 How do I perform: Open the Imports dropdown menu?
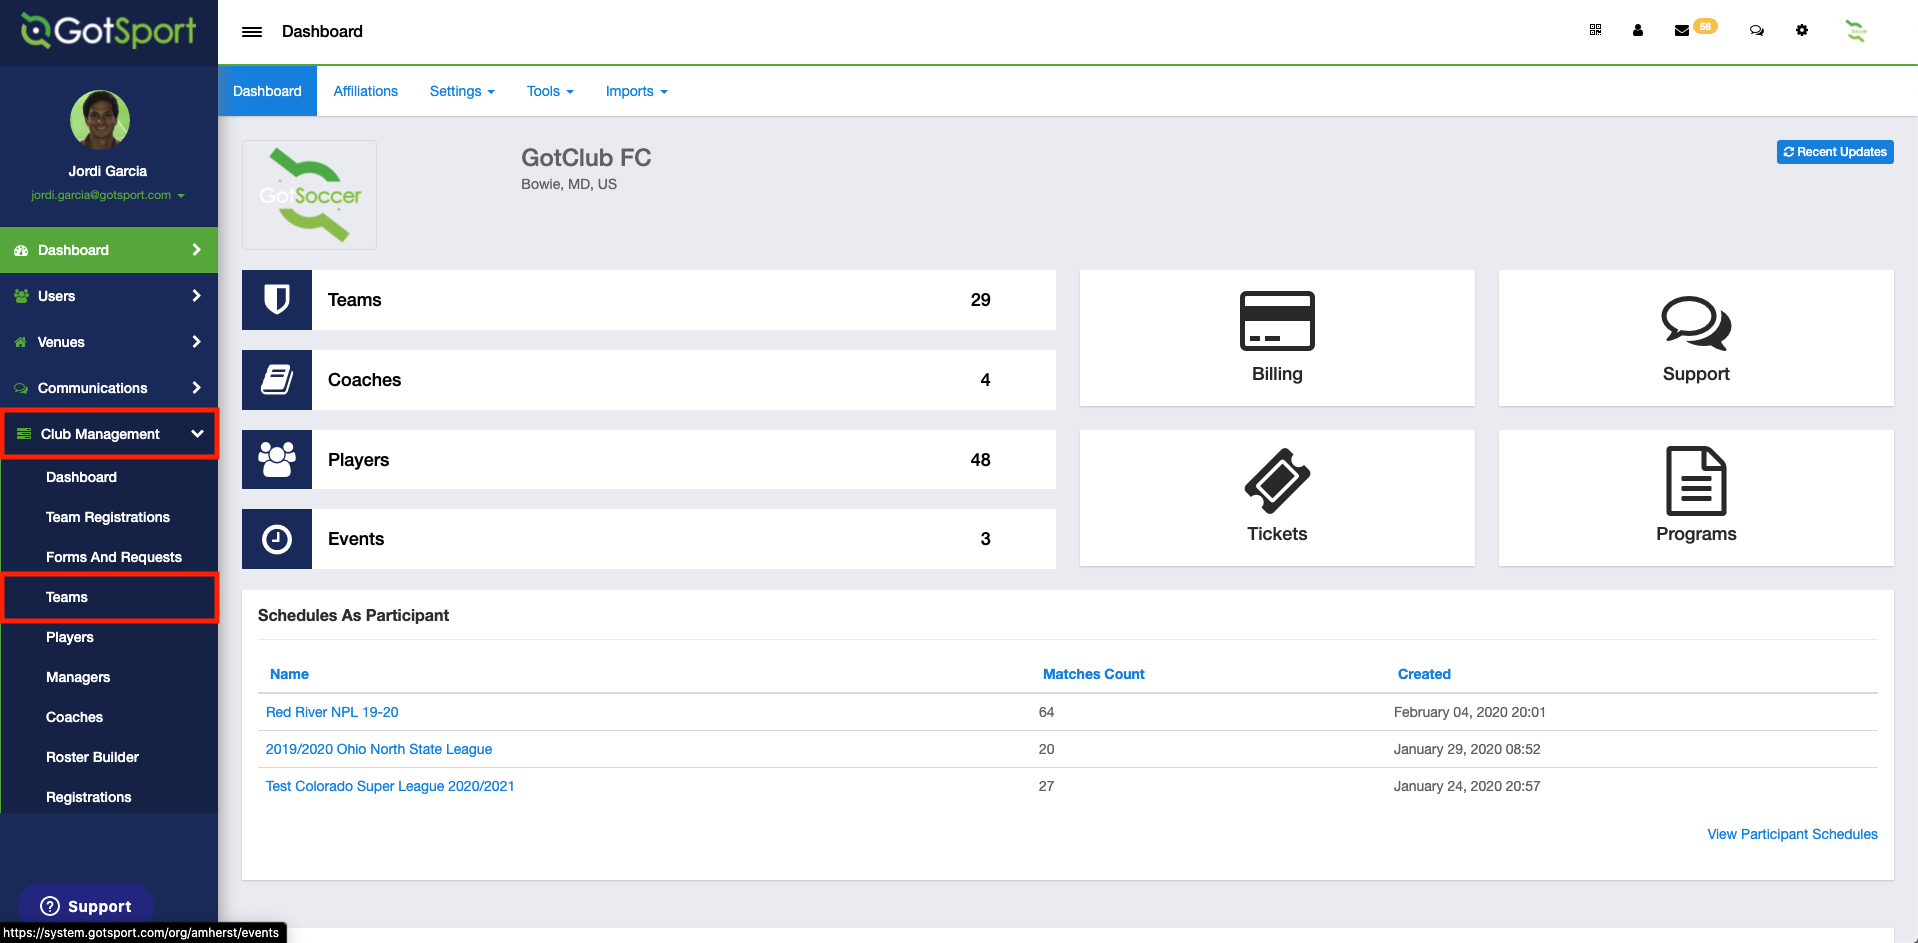(x=636, y=91)
